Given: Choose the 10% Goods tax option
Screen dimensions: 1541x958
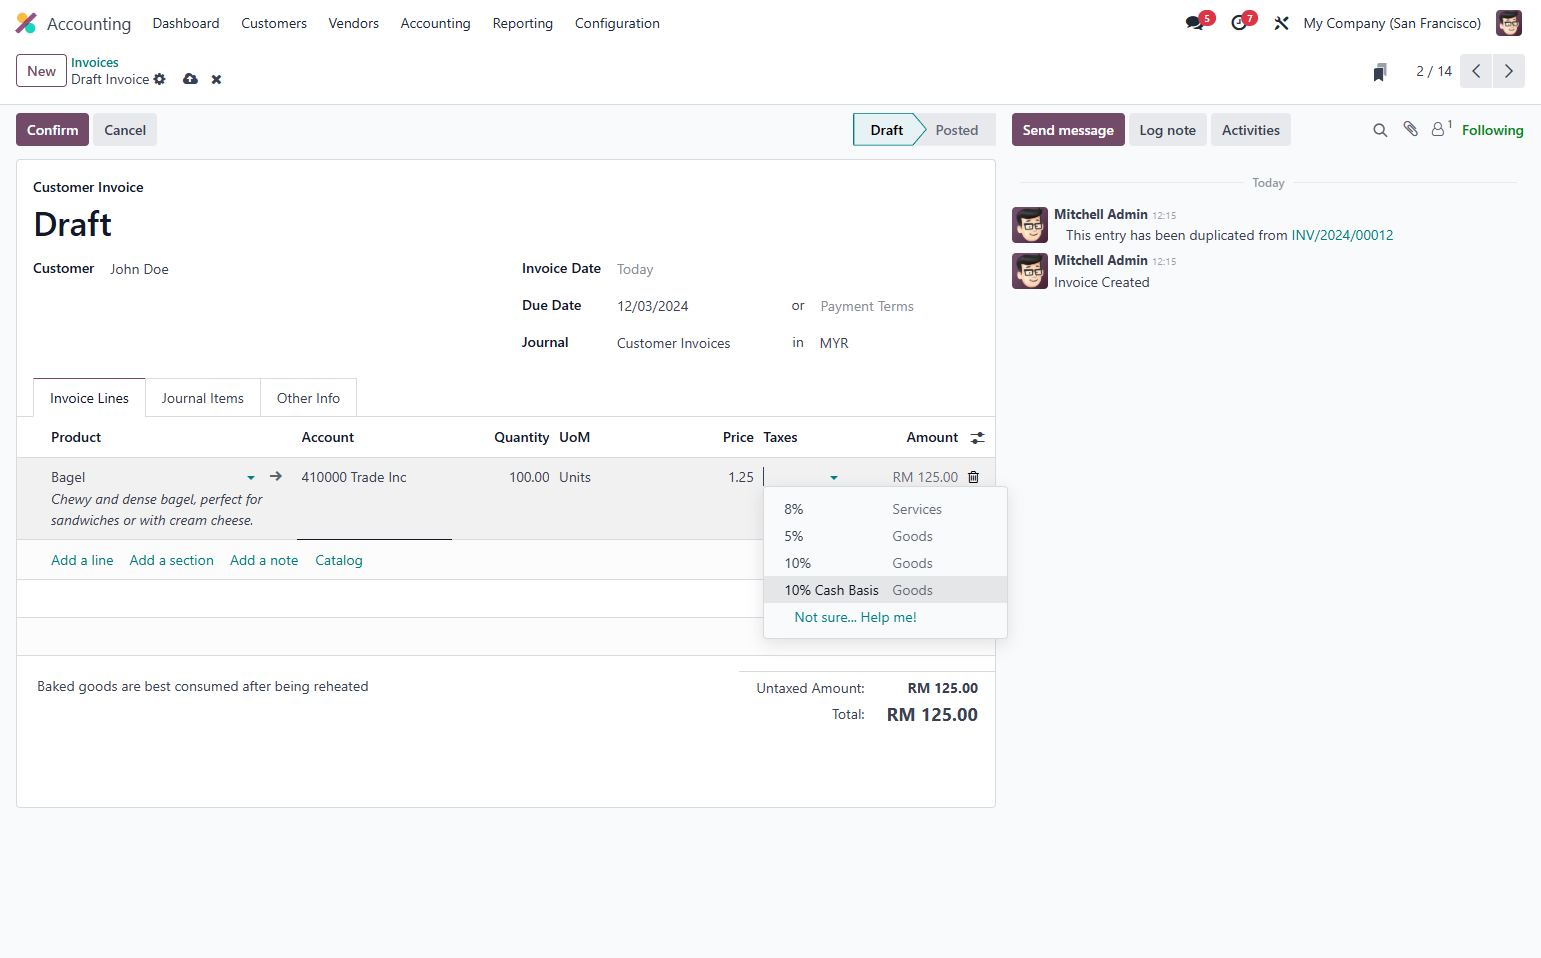Looking at the screenshot, I should click(885, 563).
